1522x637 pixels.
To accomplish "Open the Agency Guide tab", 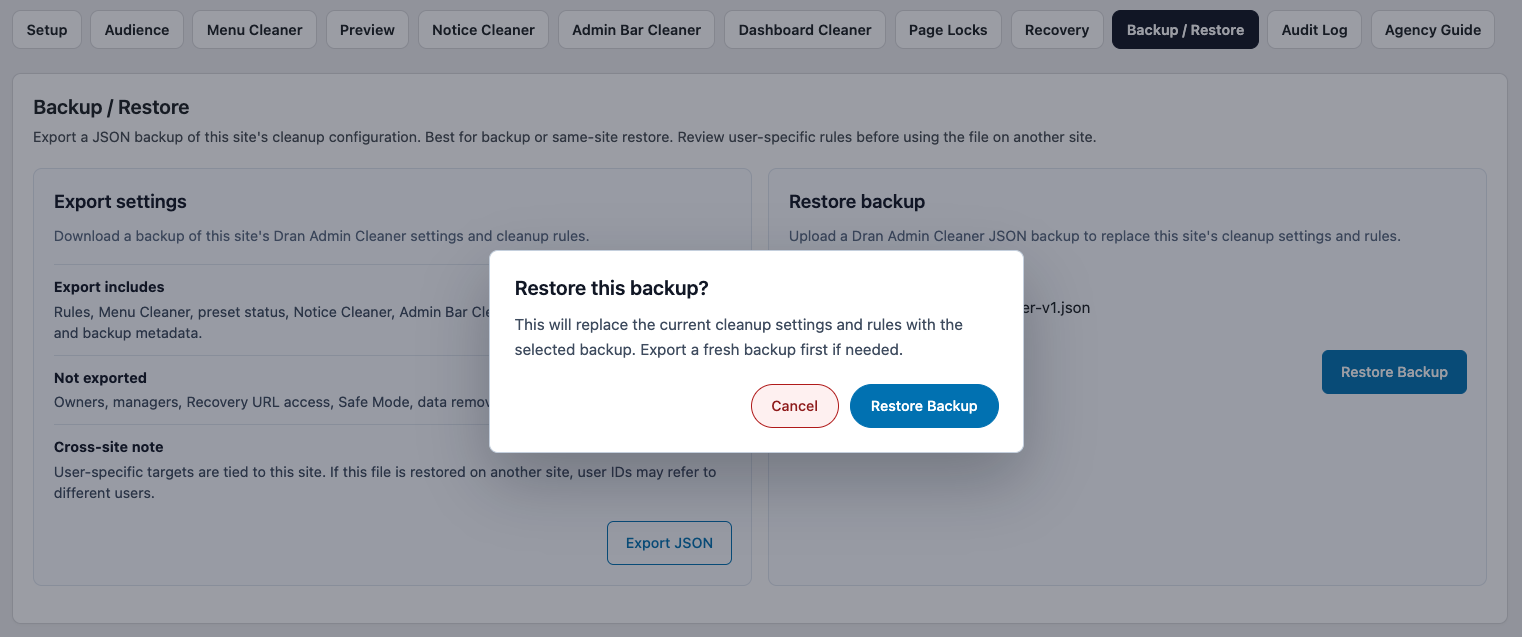I will 1433,30.
